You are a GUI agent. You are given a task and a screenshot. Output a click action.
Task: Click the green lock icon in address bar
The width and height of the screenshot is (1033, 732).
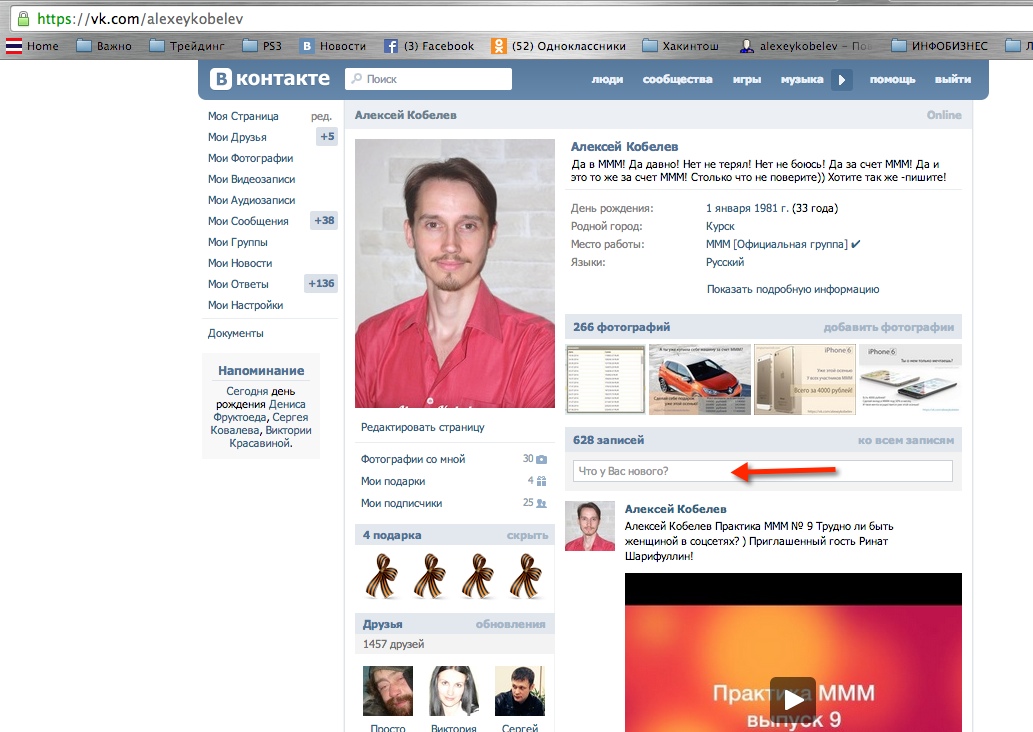(23, 18)
